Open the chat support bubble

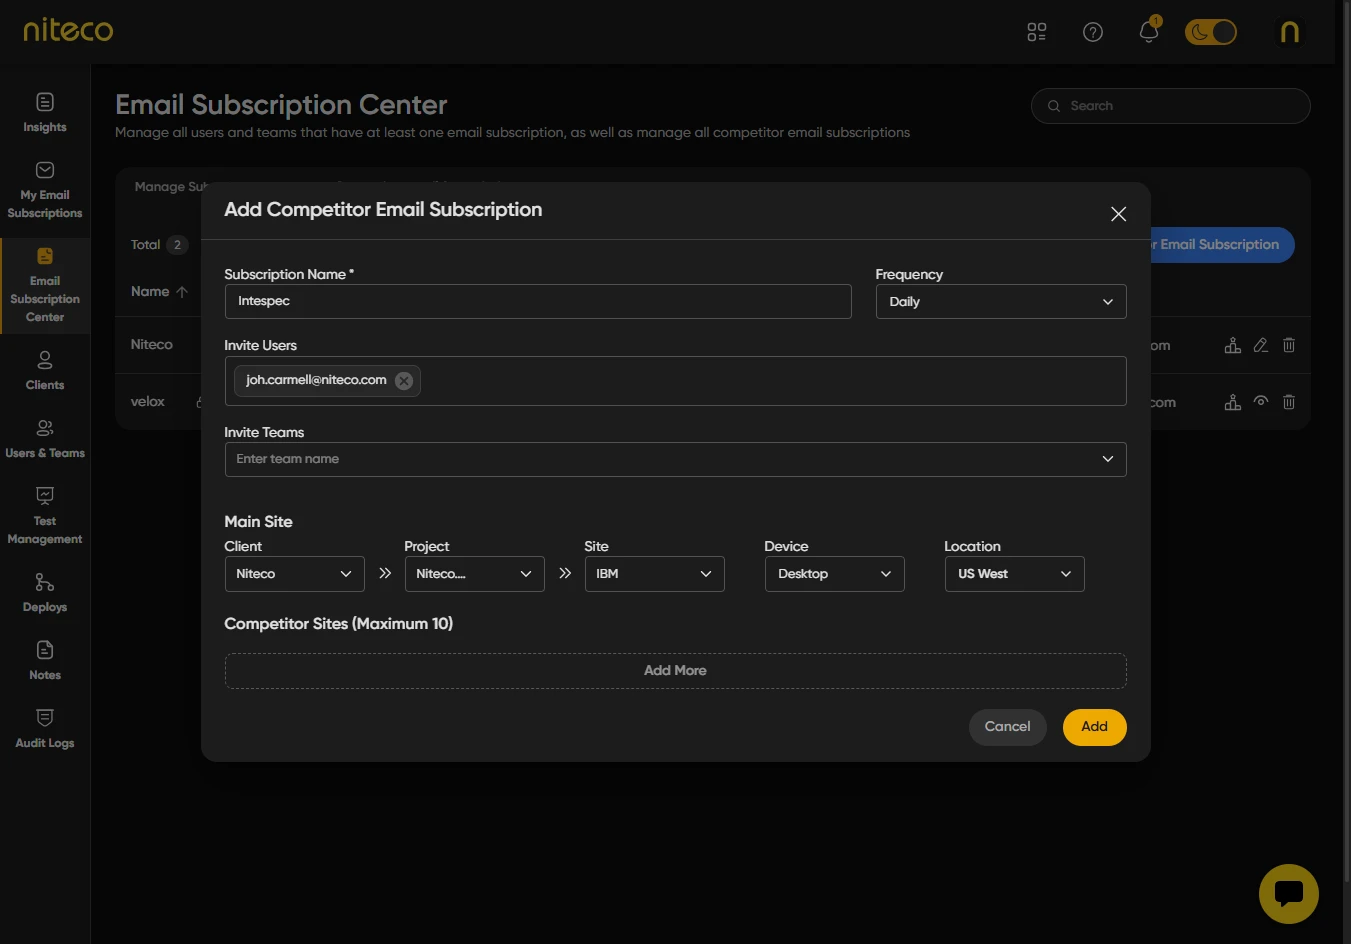[1288, 893]
